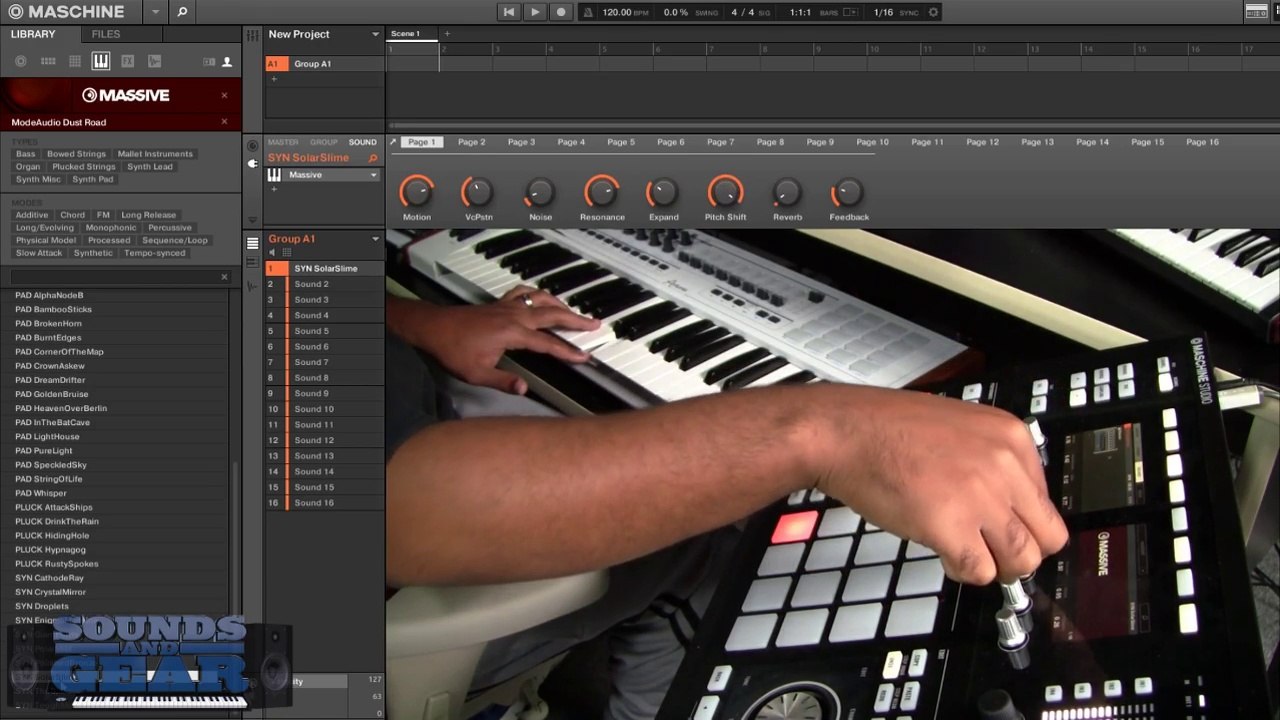Clear the library search field with X
Image resolution: width=1280 pixels, height=720 pixels.
point(224,277)
